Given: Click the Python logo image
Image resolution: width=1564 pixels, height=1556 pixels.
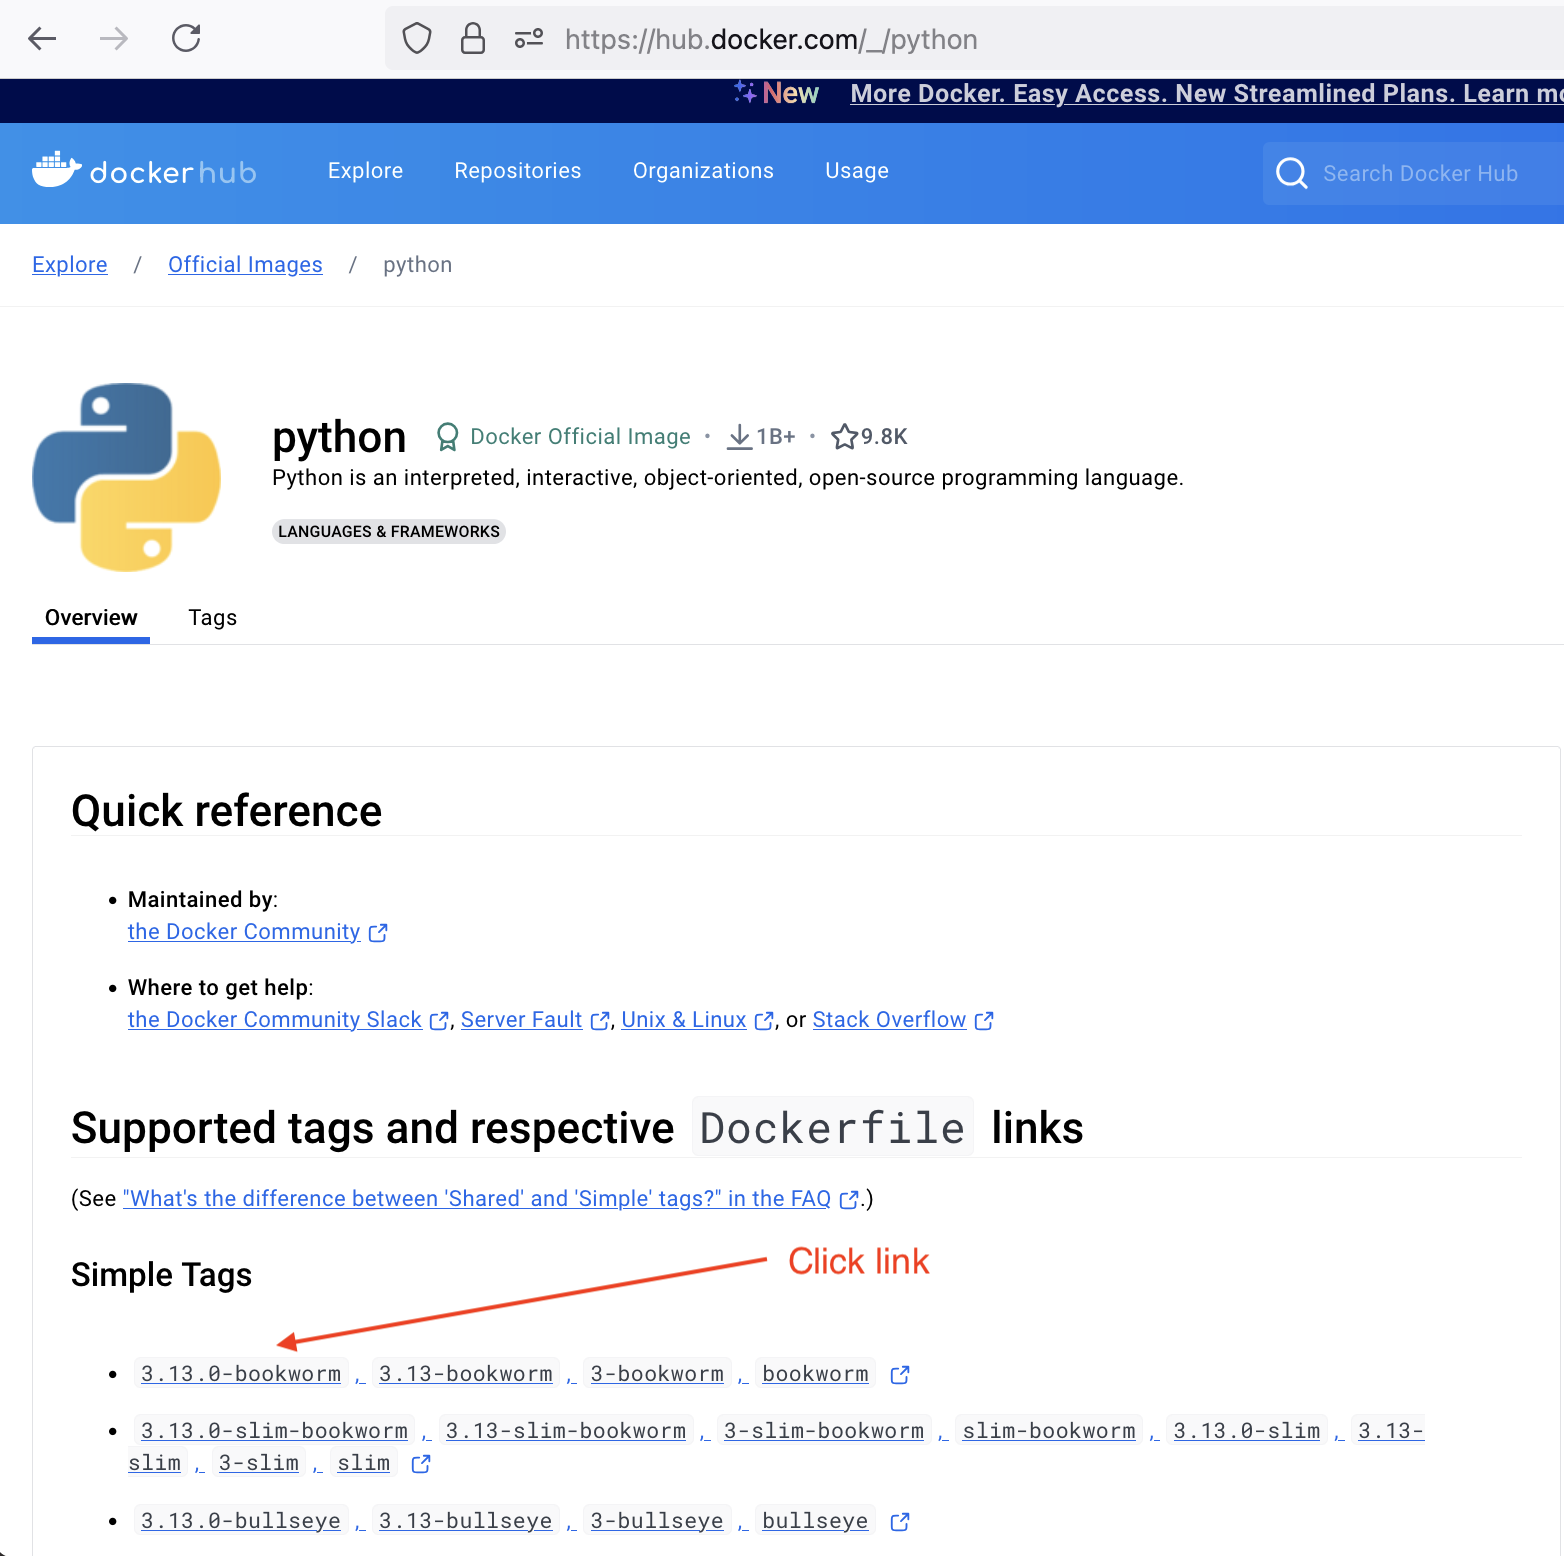Looking at the screenshot, I should tap(127, 477).
